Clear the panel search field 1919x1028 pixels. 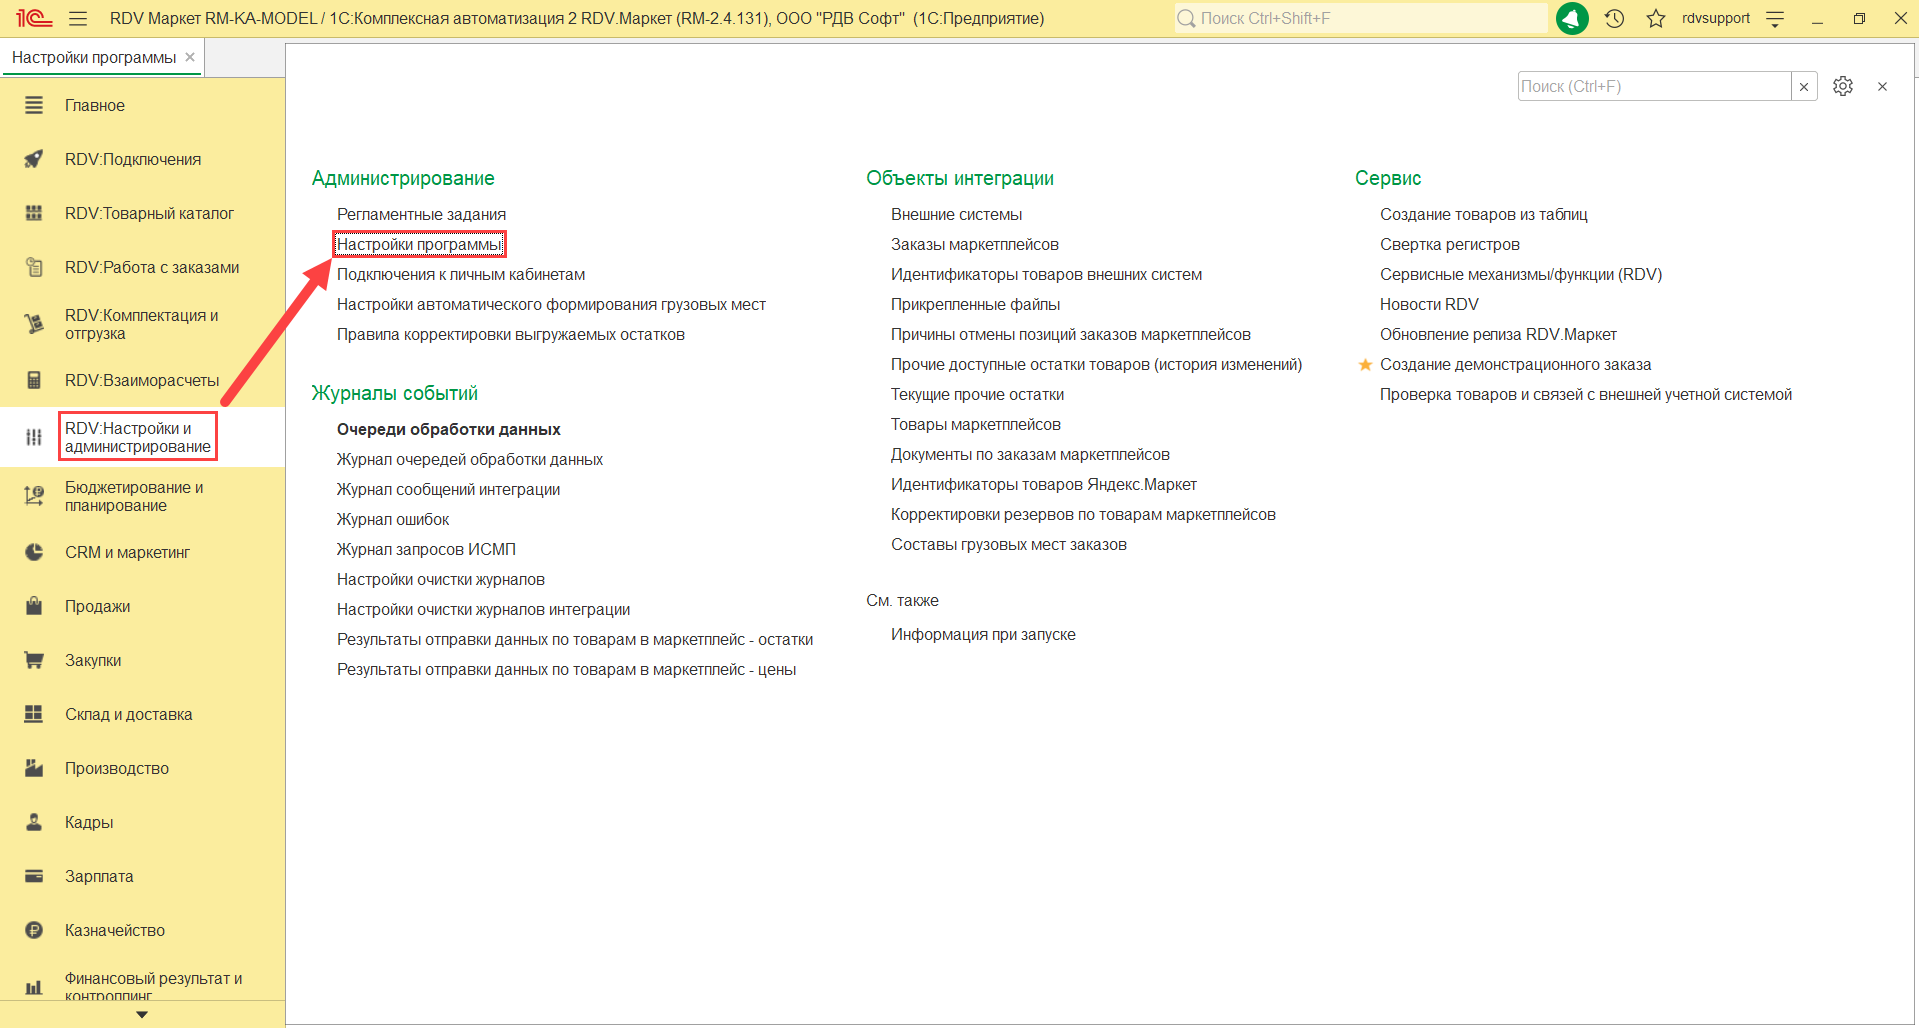tap(1804, 87)
